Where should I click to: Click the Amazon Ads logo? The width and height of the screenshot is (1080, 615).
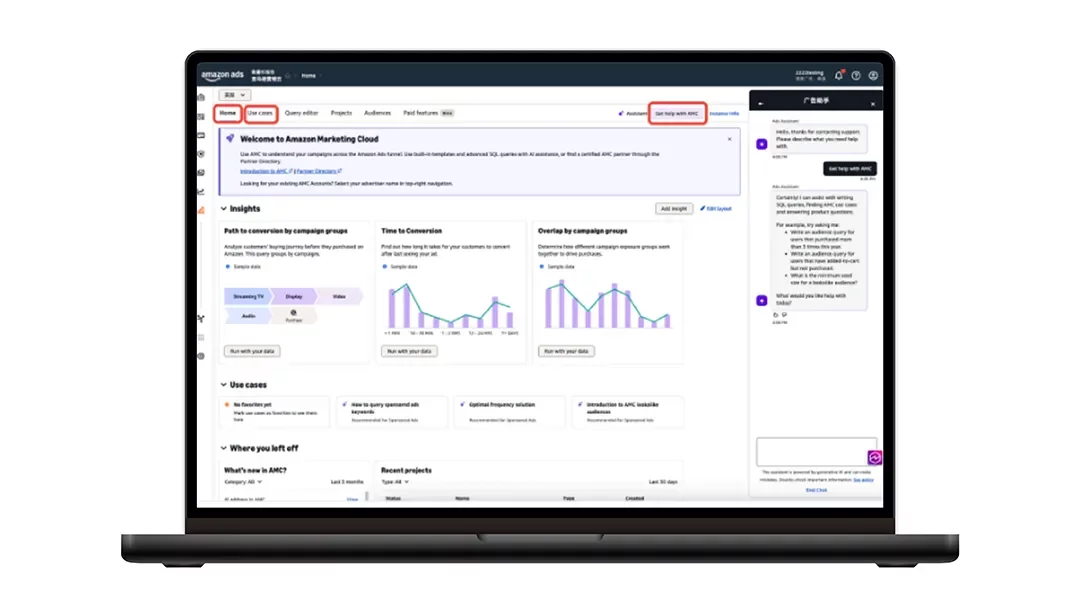tap(222, 75)
